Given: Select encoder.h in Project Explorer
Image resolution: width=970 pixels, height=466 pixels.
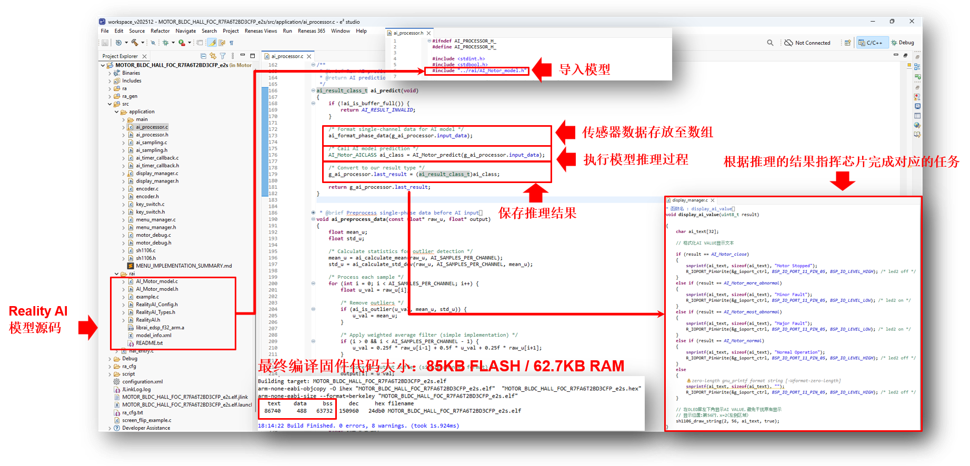Looking at the screenshot, I should click(147, 196).
